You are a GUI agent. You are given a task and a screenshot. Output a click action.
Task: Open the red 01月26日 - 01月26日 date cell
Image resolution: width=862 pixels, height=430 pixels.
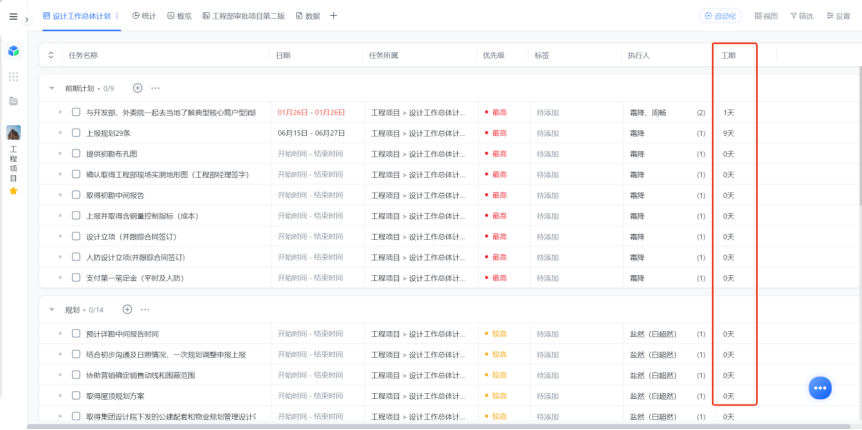[311, 112]
